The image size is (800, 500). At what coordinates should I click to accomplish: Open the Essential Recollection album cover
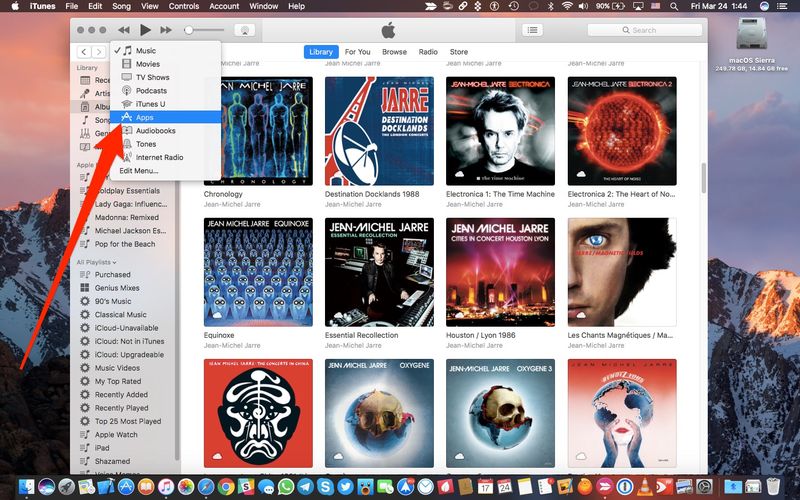(379, 272)
